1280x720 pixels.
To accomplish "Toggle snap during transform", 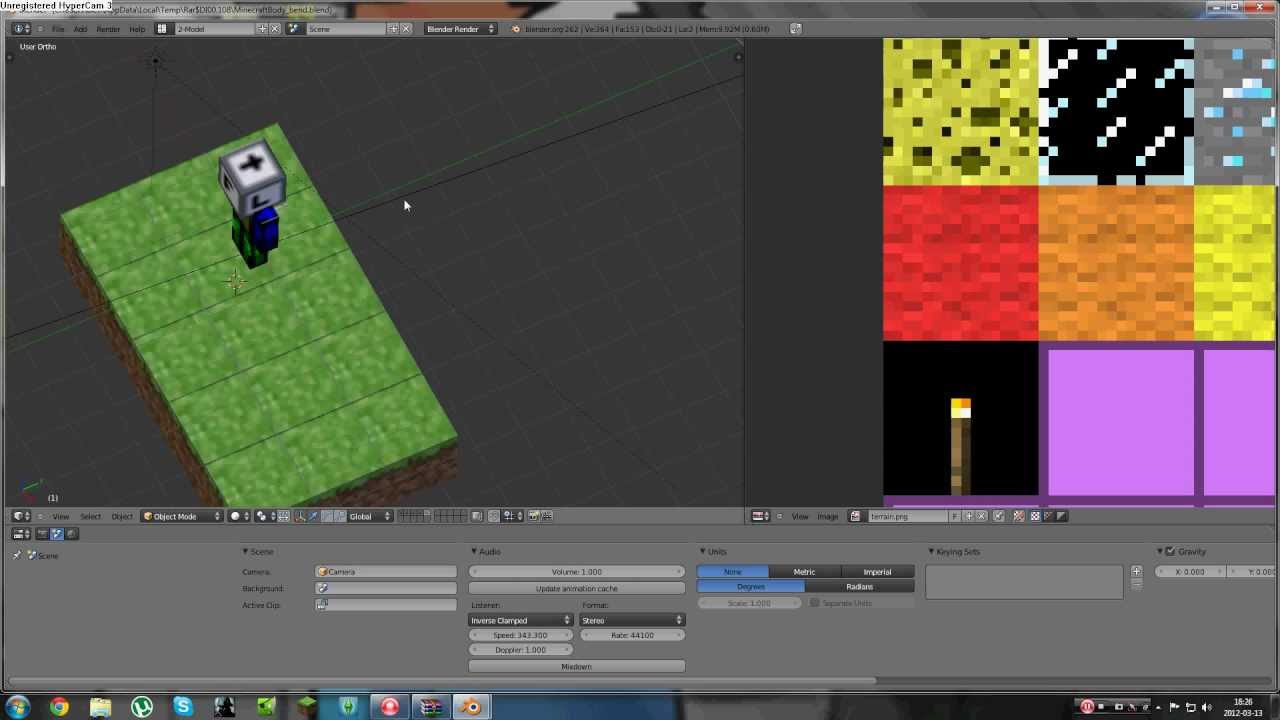I will click(493, 516).
